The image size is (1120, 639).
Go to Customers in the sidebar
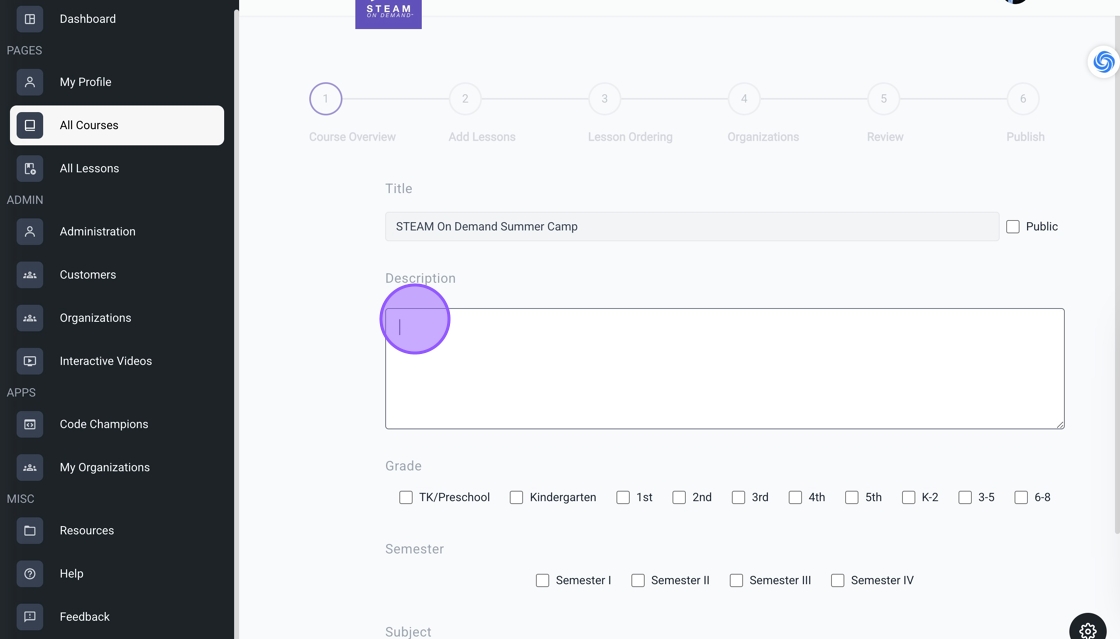click(x=88, y=274)
